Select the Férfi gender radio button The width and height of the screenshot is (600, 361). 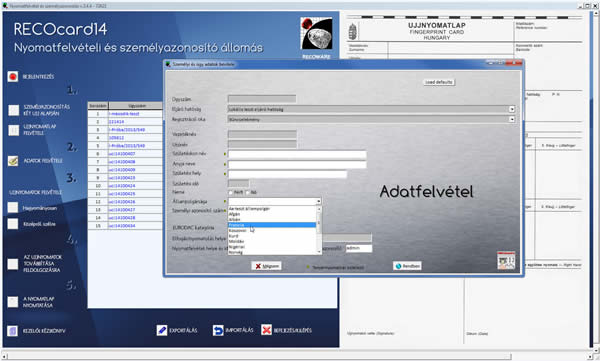pyautogui.click(x=230, y=192)
